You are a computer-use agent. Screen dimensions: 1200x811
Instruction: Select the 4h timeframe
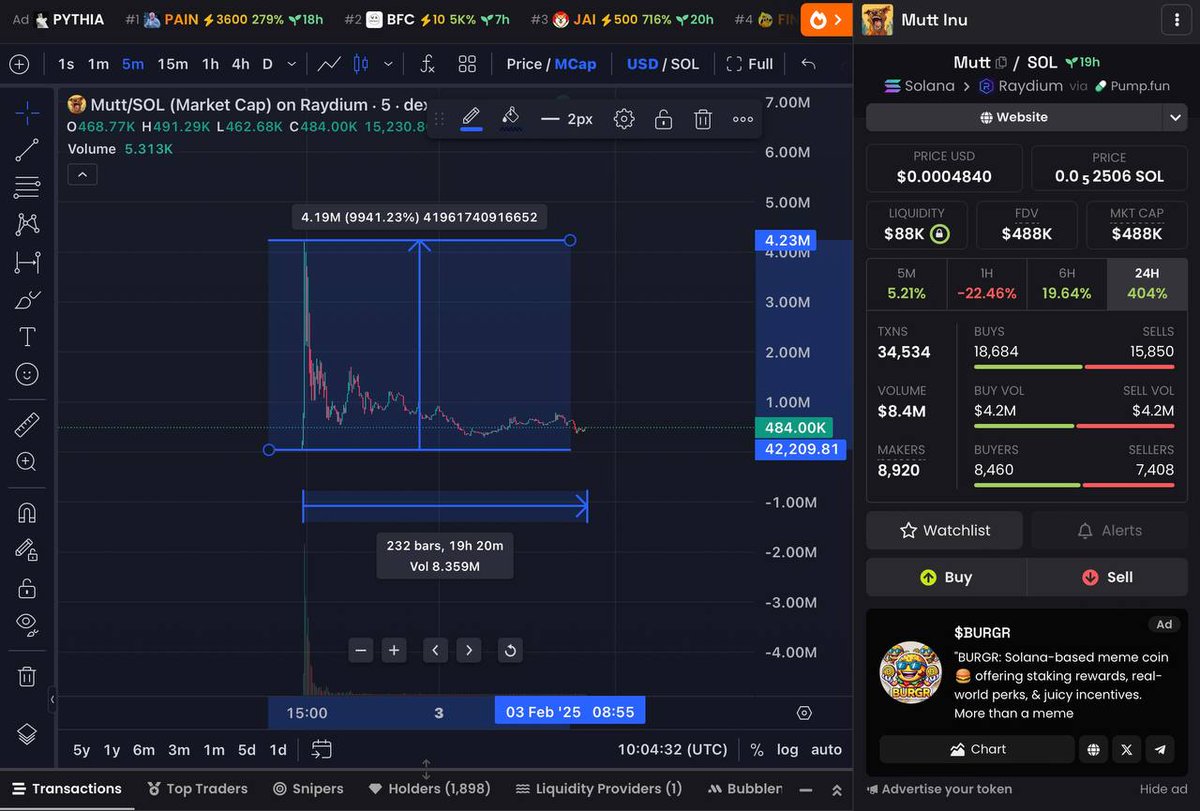241,64
